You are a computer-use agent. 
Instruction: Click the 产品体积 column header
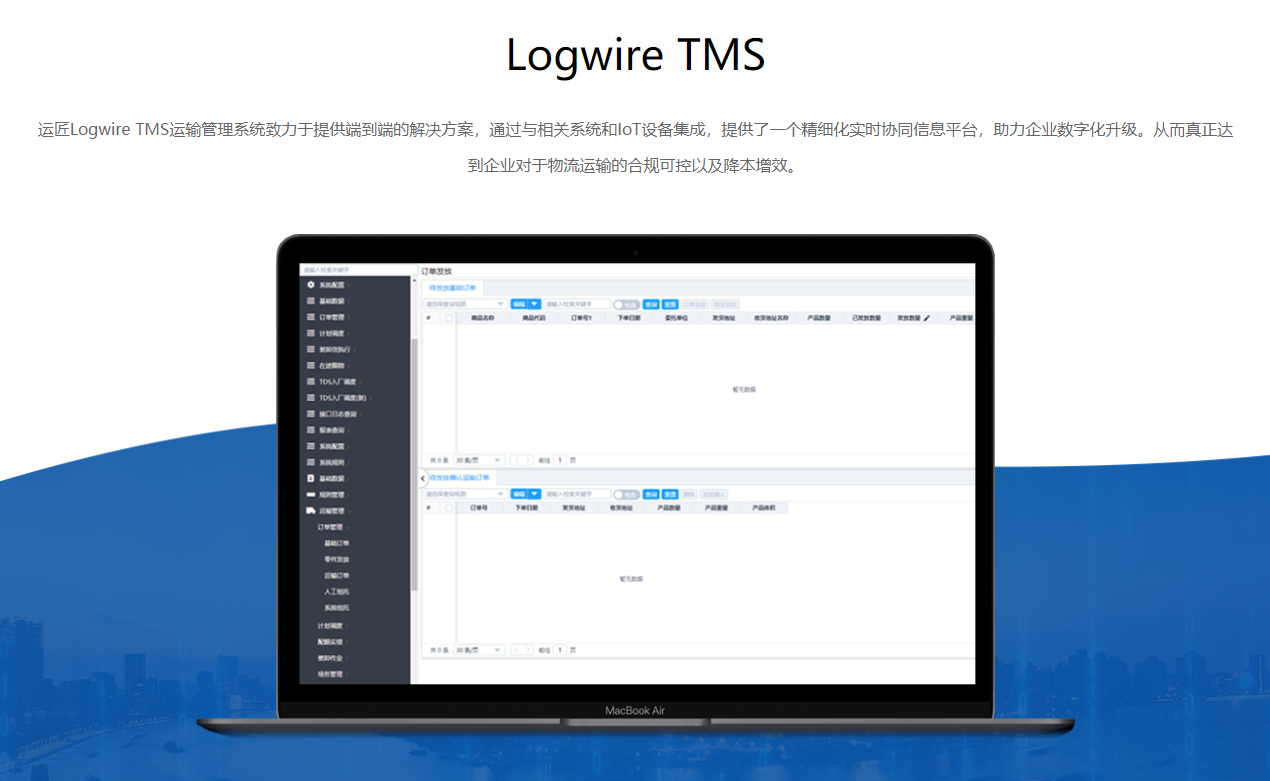pyautogui.click(x=764, y=508)
